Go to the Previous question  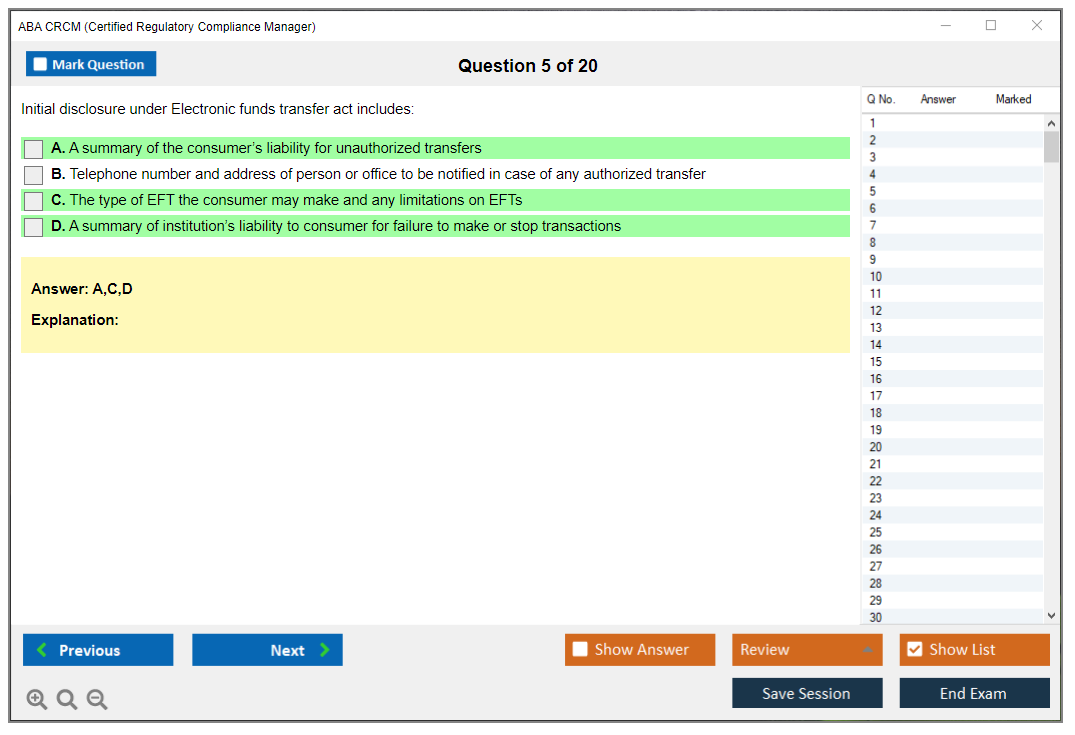98,650
